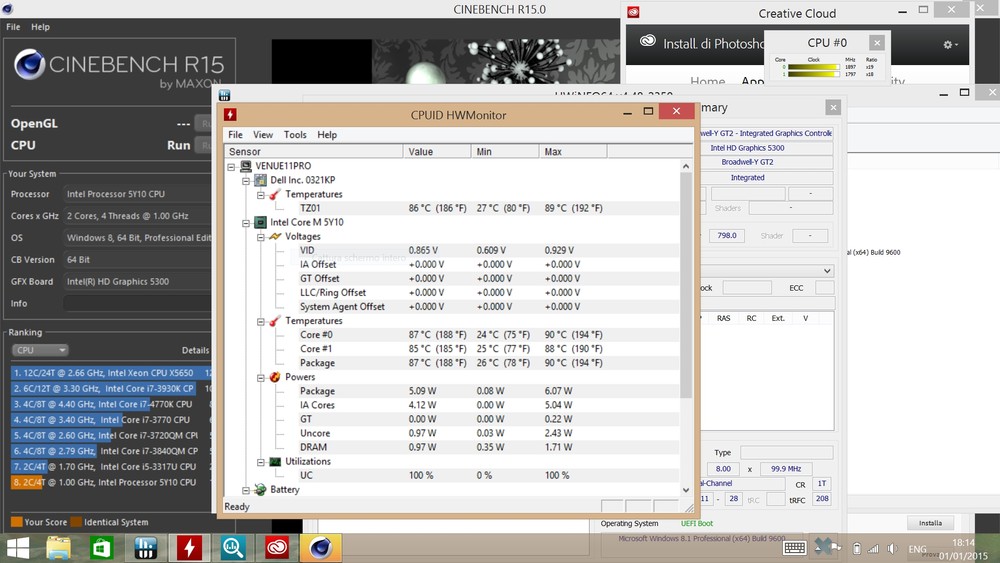Collapse the Intel Core M 5Y10 node
Viewport: 1000px width, 563px height.
tap(246, 223)
